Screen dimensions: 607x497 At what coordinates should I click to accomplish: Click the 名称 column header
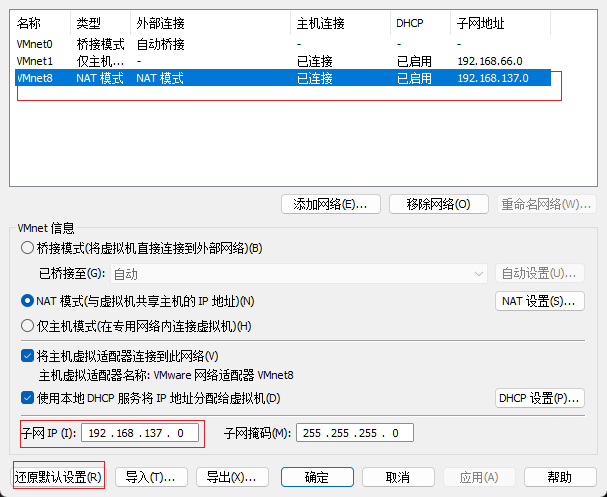click(x=43, y=24)
